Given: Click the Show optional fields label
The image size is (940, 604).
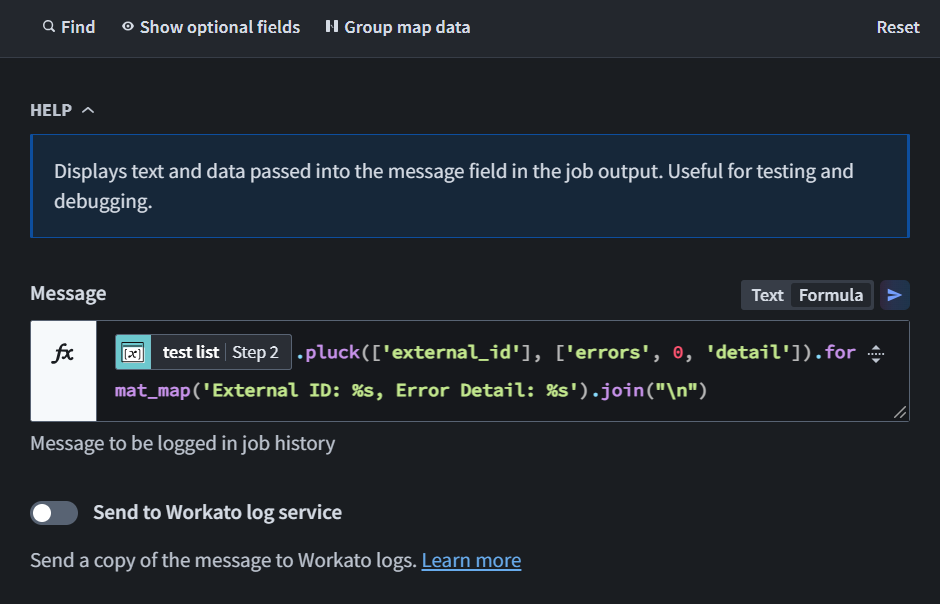Looking at the screenshot, I should (219, 27).
